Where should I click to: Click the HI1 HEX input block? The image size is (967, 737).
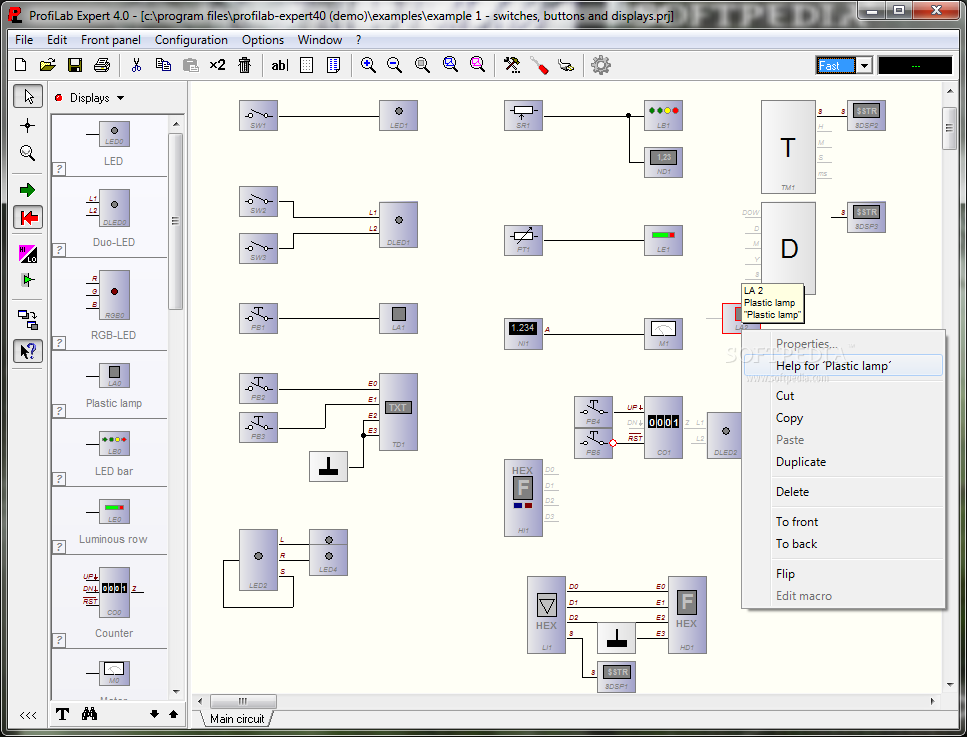click(523, 498)
